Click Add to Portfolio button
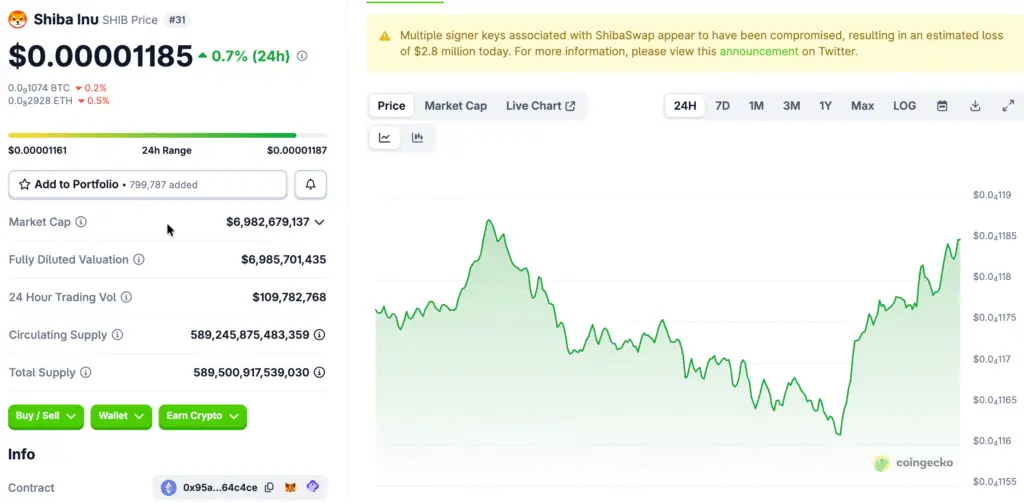1024x503 pixels. pos(148,184)
